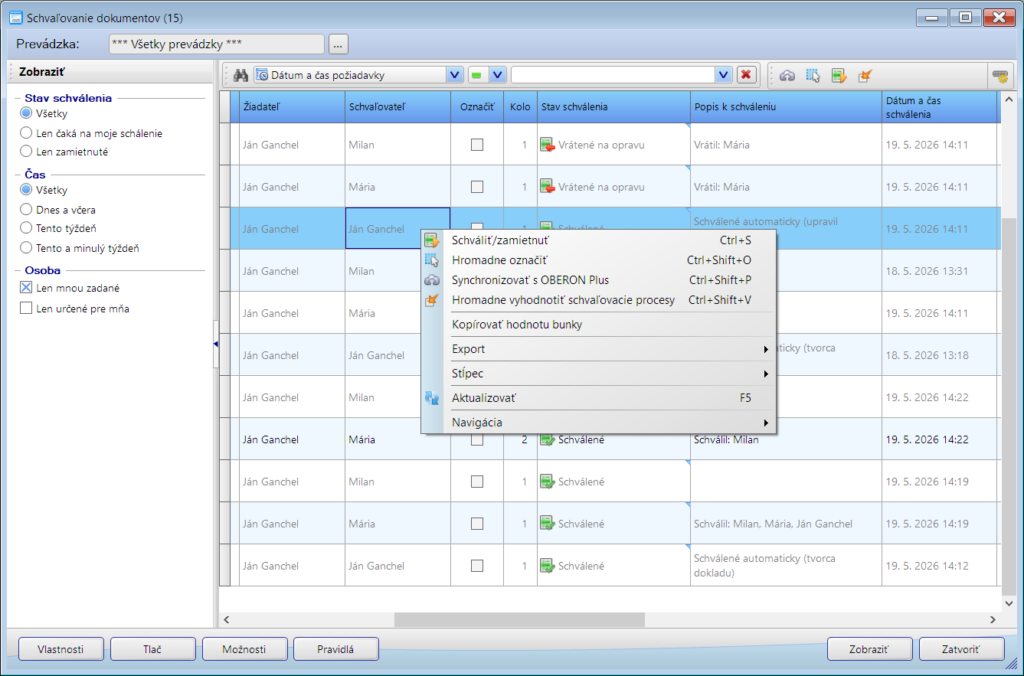The width and height of the screenshot is (1024, 676).
Task: Click the Prevádzka text field
Action: 216,44
